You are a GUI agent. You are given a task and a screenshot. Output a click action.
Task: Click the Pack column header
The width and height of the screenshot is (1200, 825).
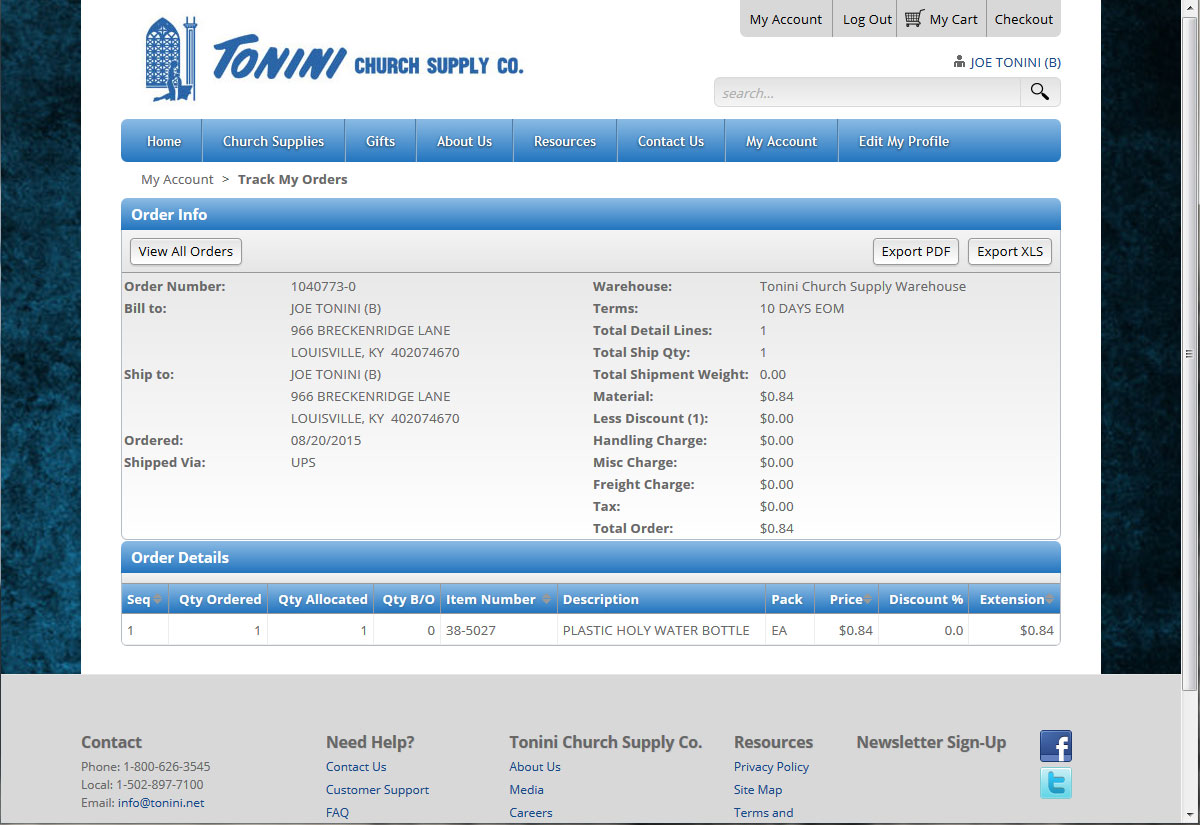click(790, 600)
